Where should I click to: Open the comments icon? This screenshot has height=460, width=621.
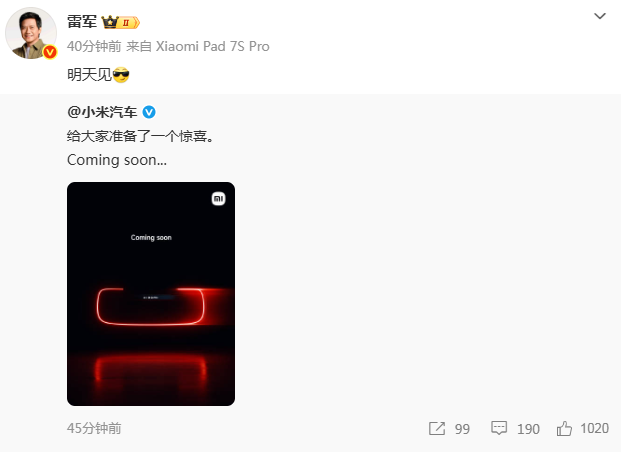pos(499,428)
